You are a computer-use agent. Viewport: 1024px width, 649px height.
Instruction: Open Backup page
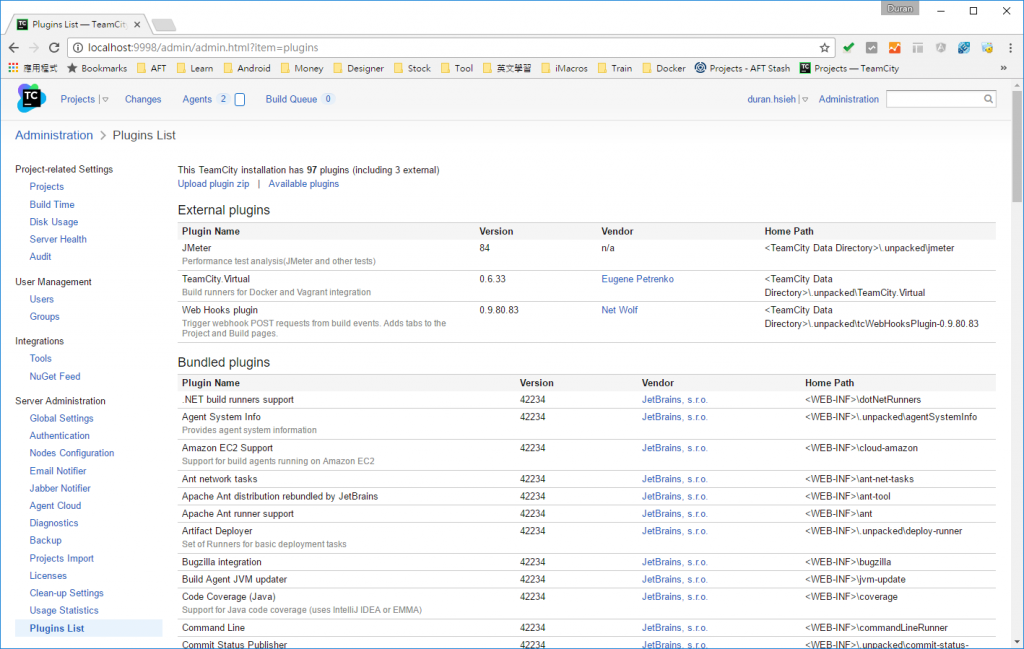pyautogui.click(x=45, y=541)
